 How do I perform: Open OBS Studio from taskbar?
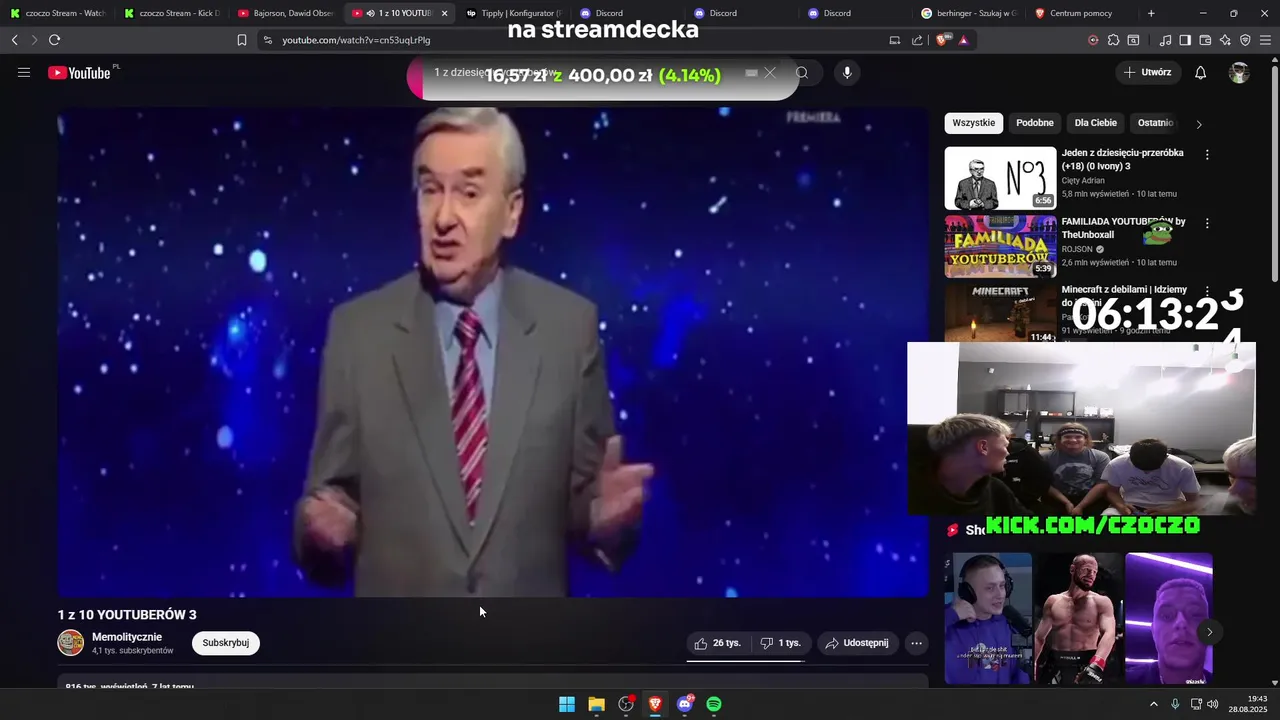(626, 704)
